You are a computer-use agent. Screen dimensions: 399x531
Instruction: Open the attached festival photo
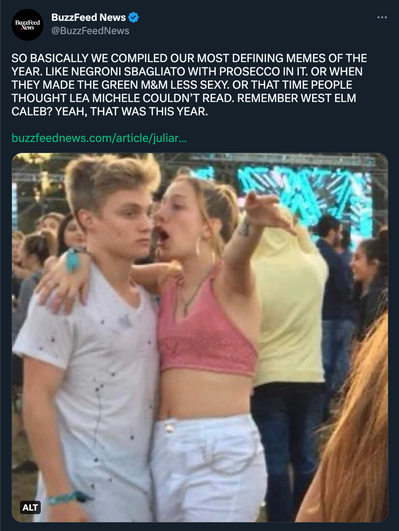tap(200, 337)
